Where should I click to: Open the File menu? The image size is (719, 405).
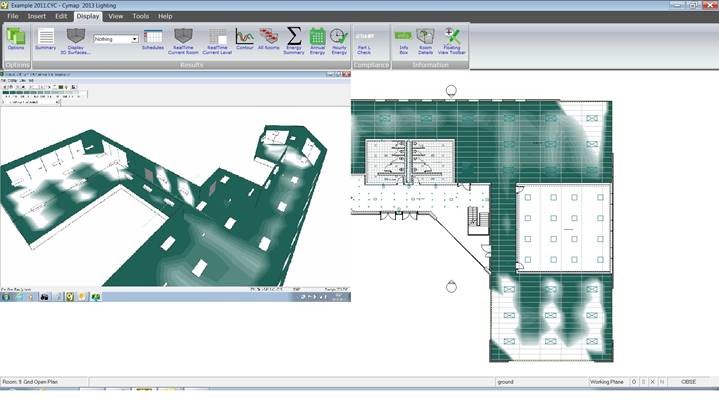click(13, 16)
